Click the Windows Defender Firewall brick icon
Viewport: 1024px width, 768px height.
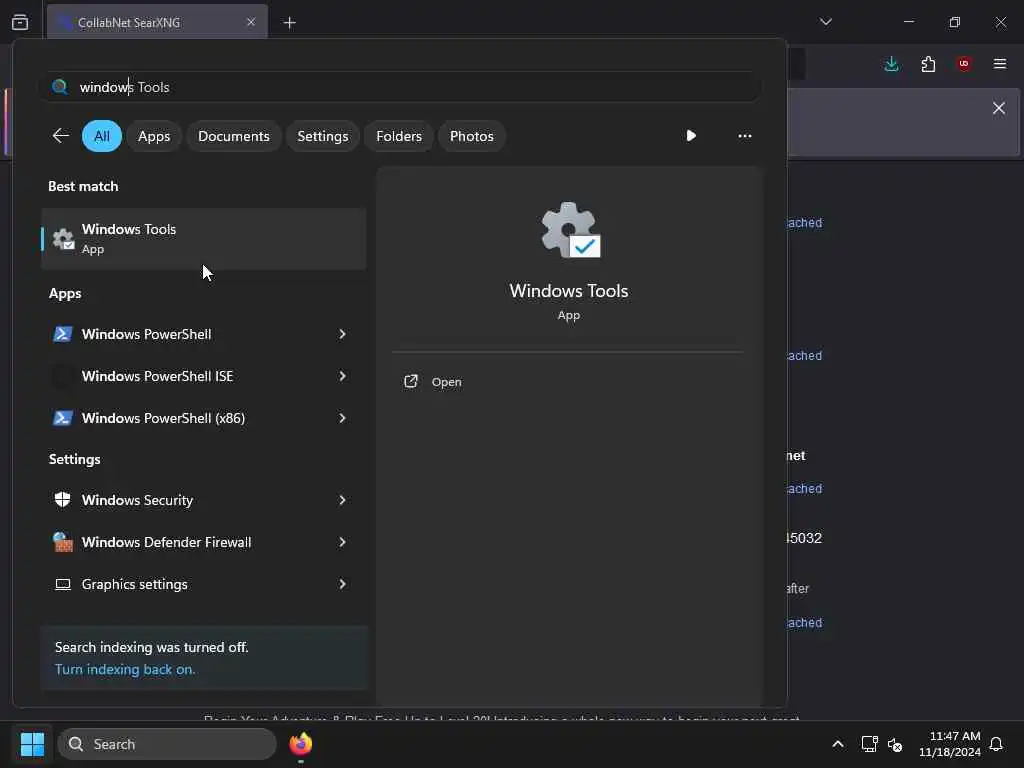click(x=63, y=542)
